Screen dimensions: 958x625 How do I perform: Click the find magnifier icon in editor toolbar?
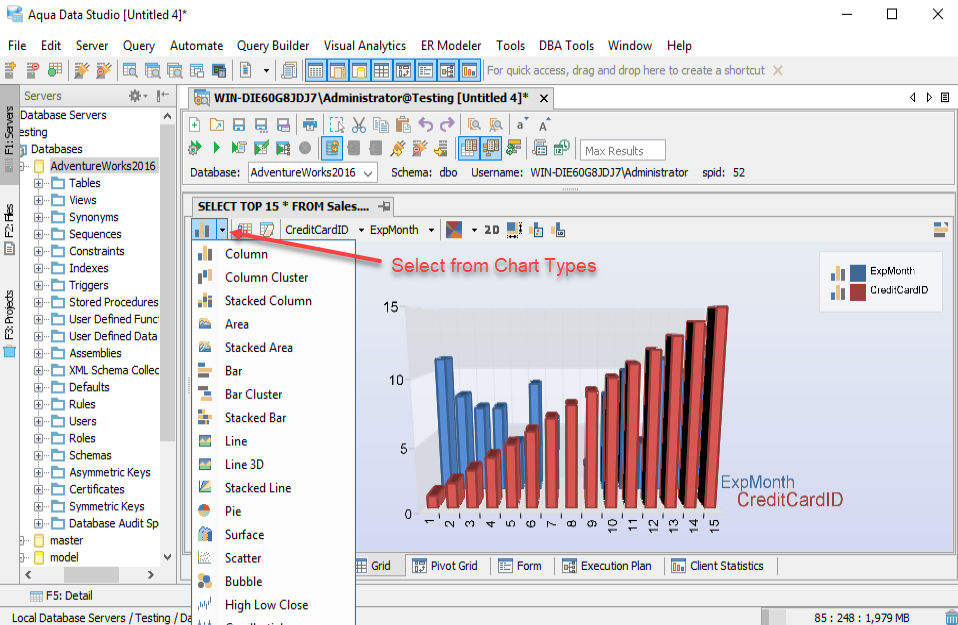(x=474, y=125)
